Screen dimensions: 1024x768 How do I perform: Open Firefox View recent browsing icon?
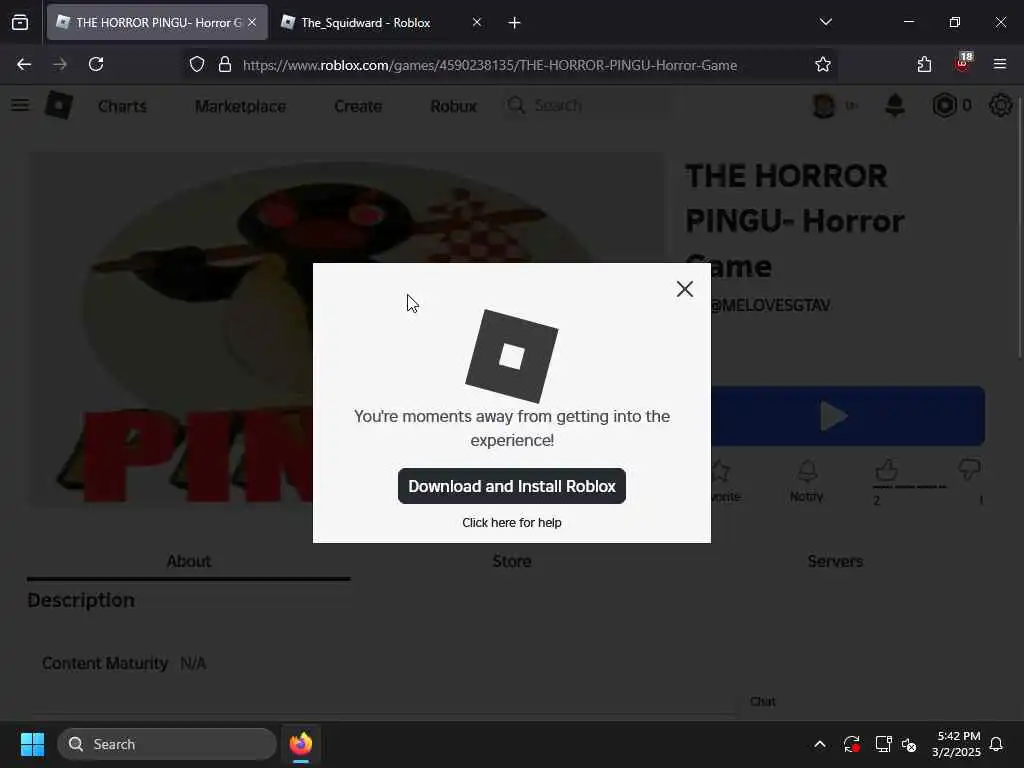click(20, 22)
